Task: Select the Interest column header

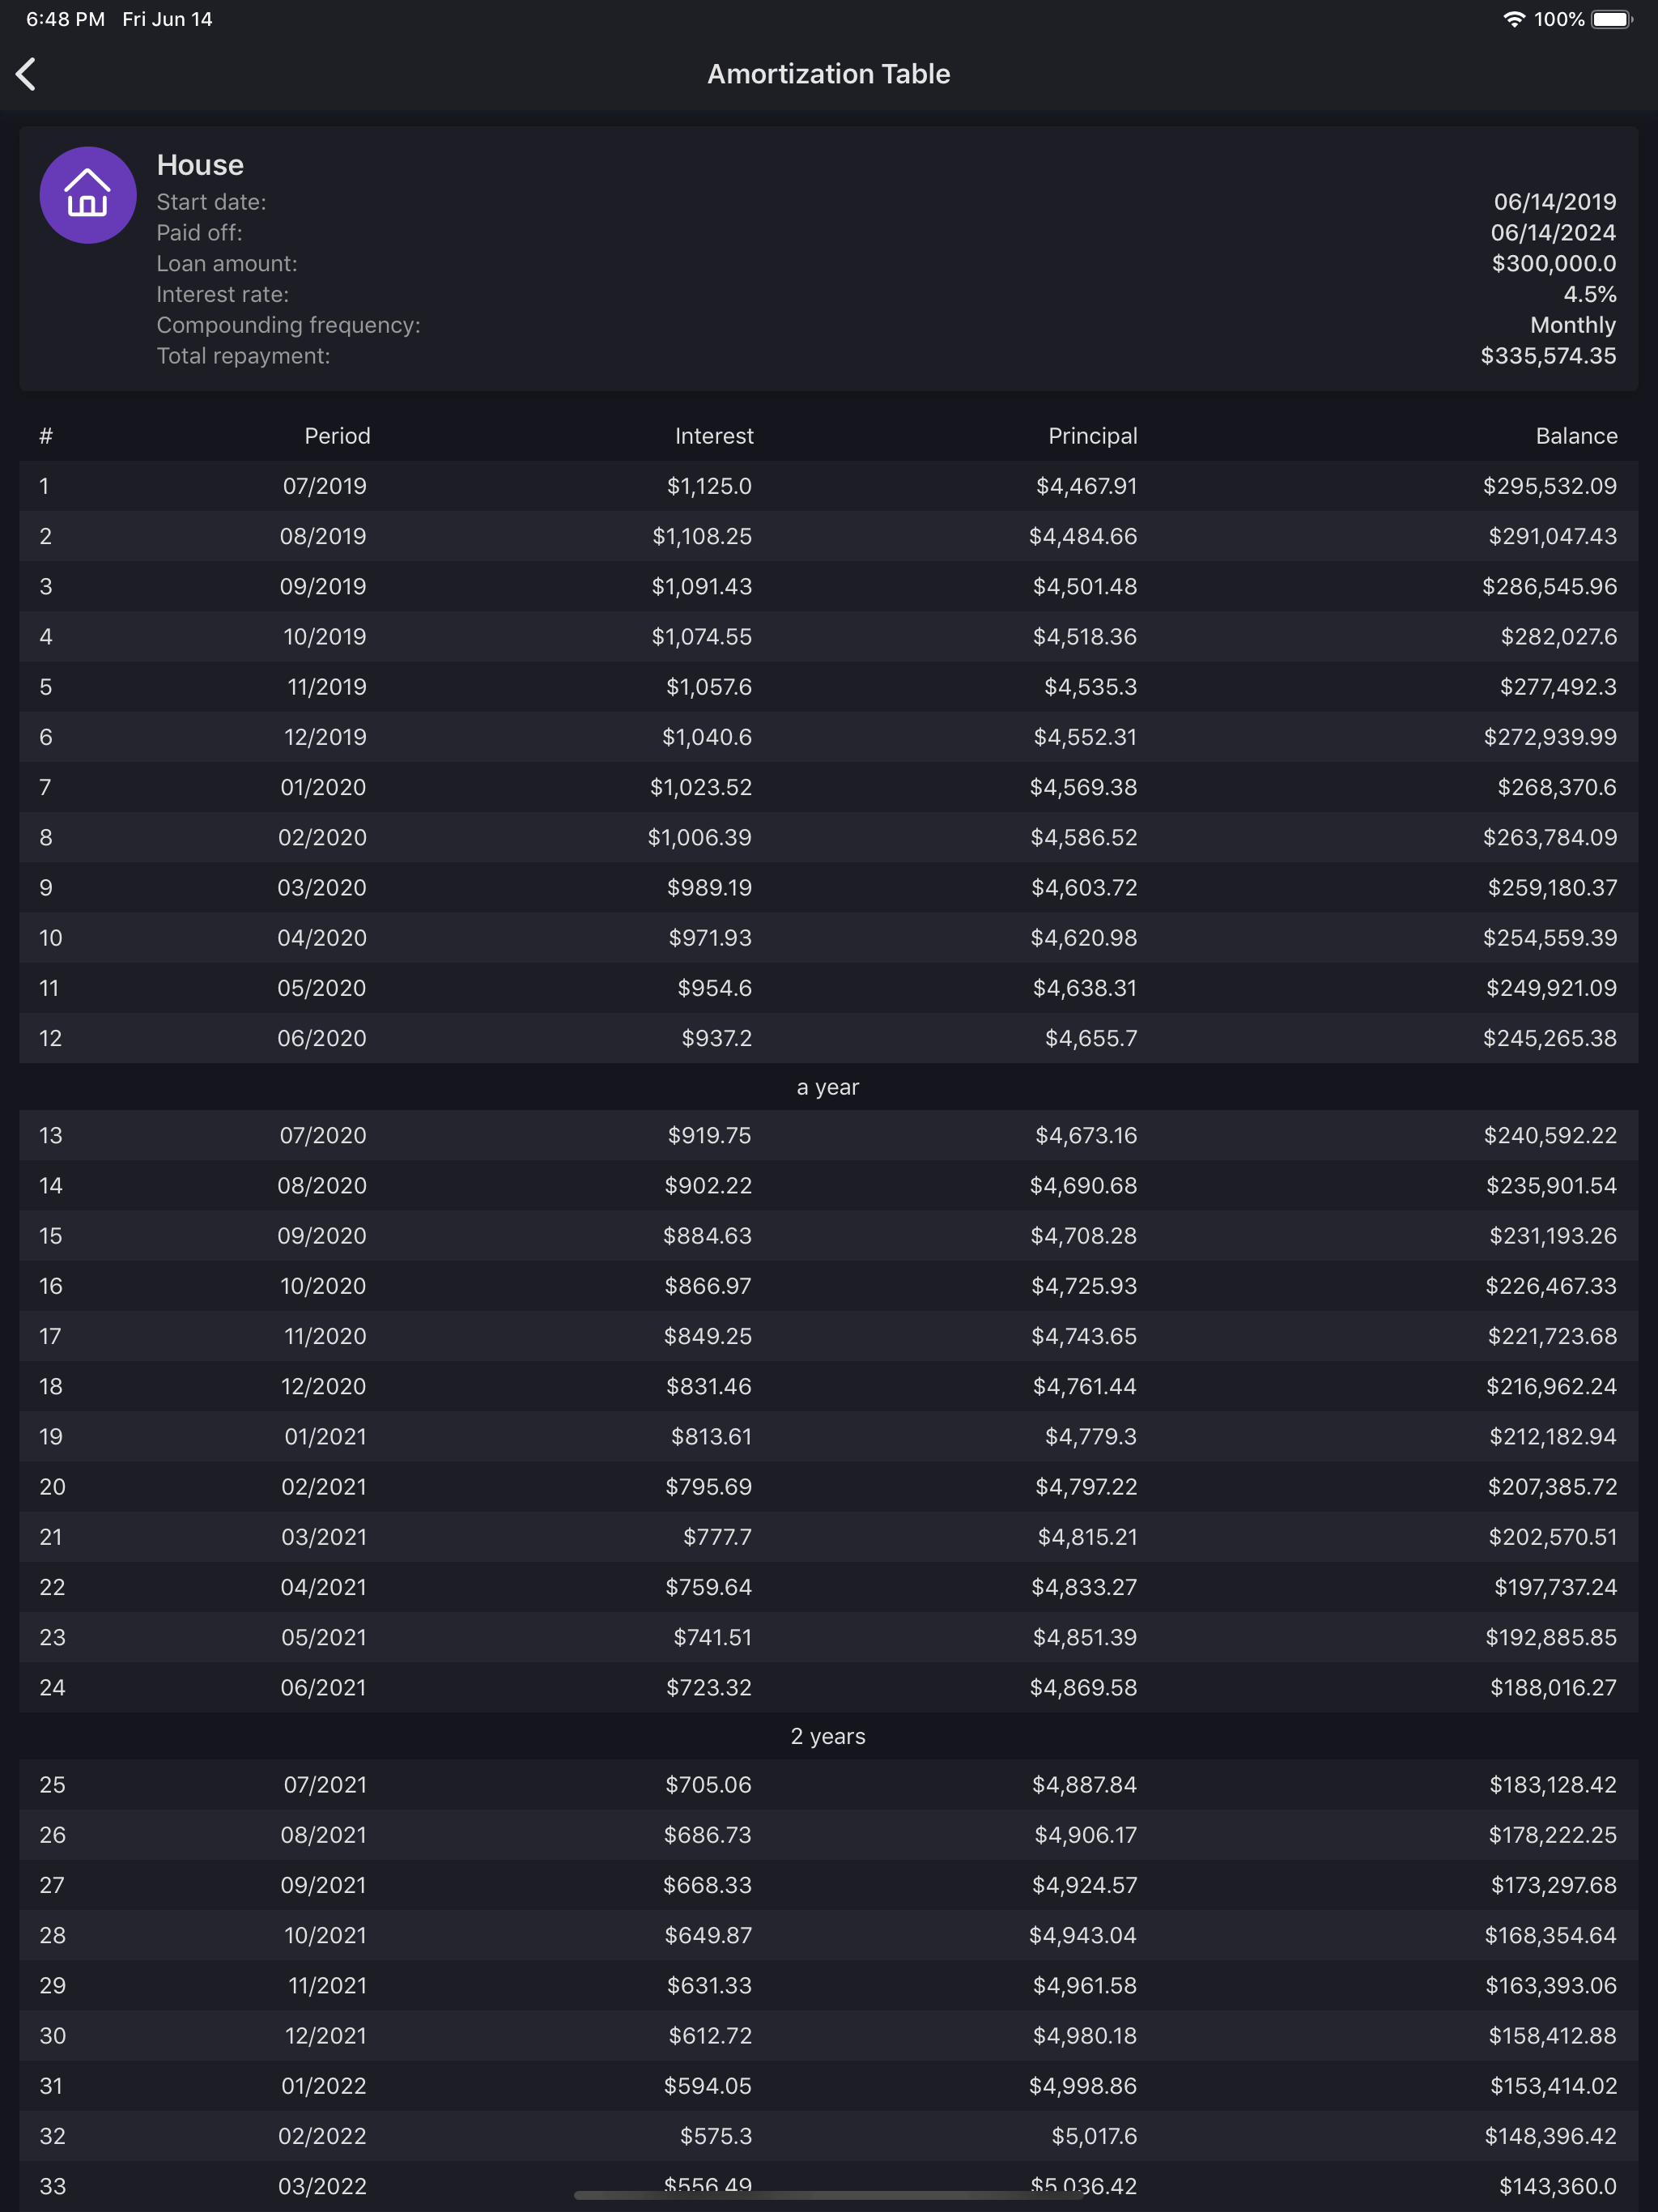Action: point(712,435)
